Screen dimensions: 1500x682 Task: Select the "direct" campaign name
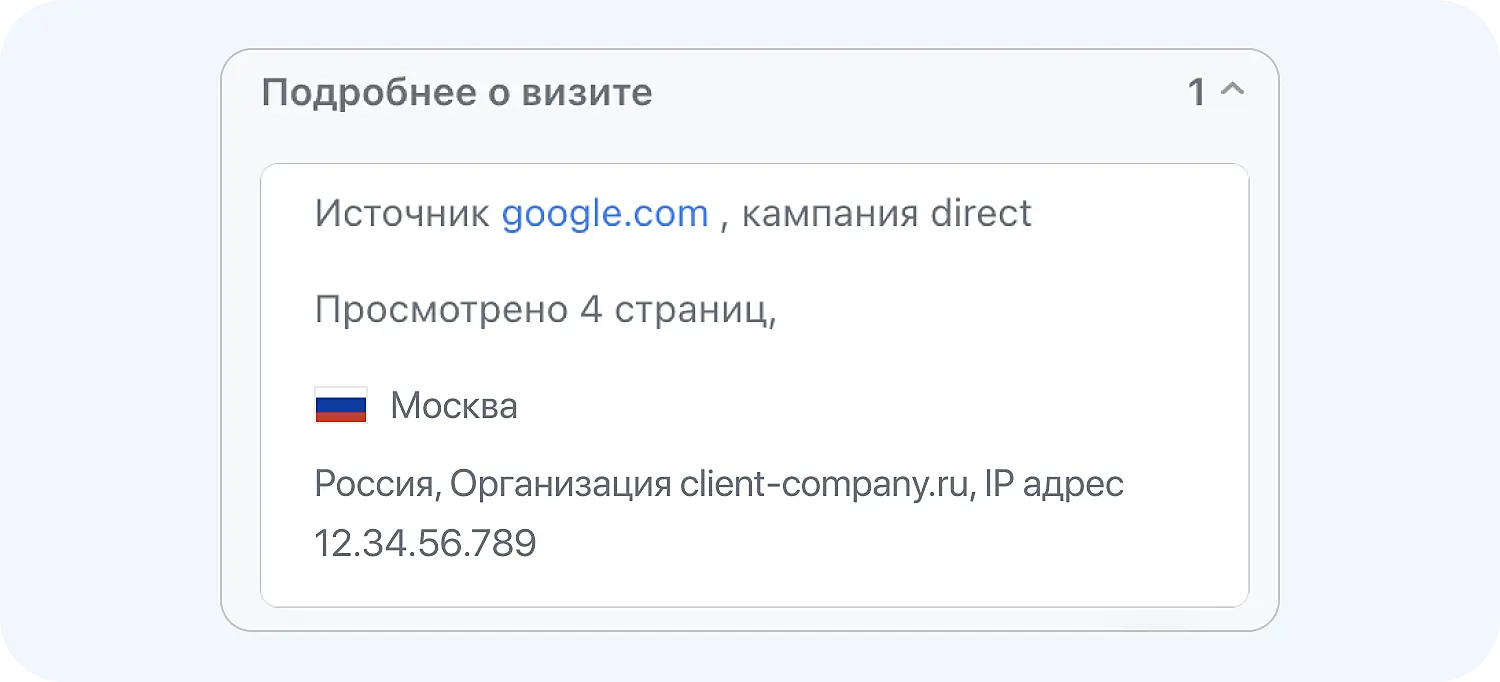(x=981, y=213)
